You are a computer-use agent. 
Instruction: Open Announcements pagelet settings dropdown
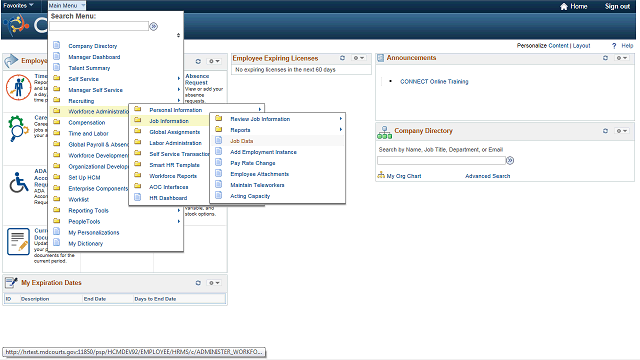point(622,58)
